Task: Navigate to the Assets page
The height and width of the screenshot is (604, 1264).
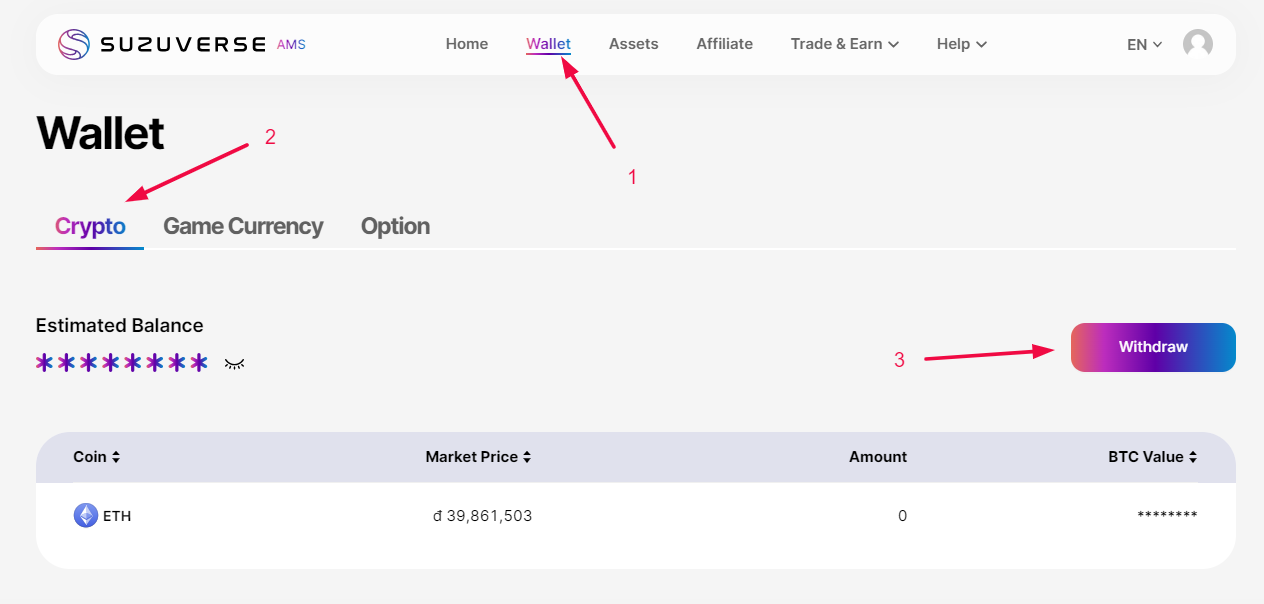Action: click(633, 44)
